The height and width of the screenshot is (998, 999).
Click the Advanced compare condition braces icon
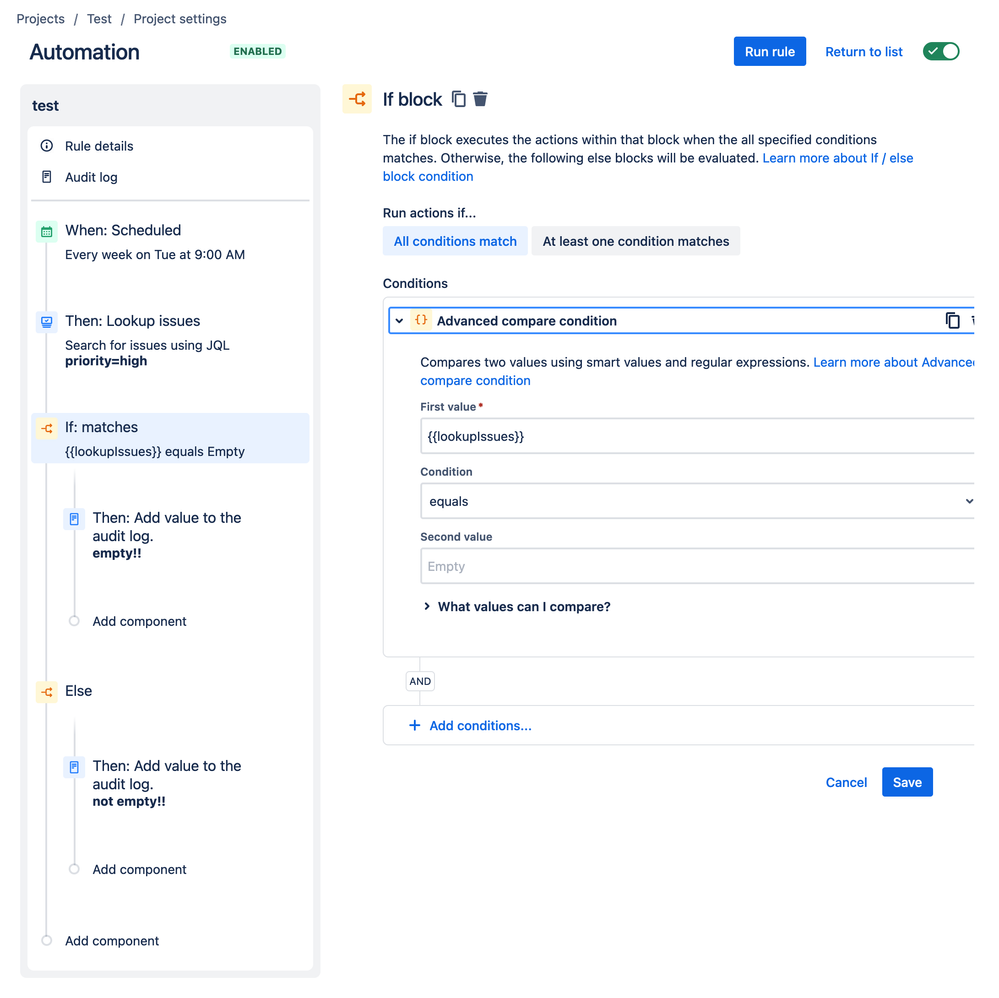click(x=421, y=320)
